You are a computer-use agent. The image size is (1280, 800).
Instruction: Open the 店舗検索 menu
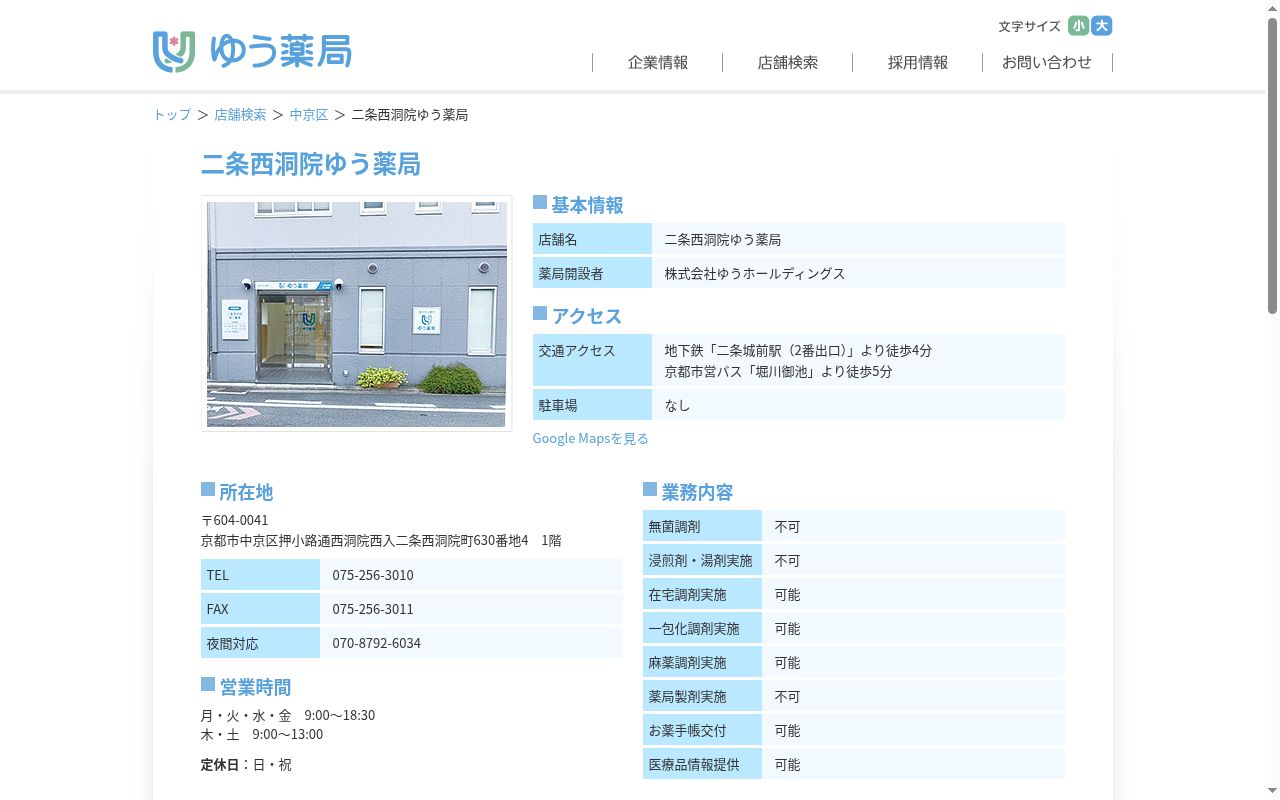(788, 62)
